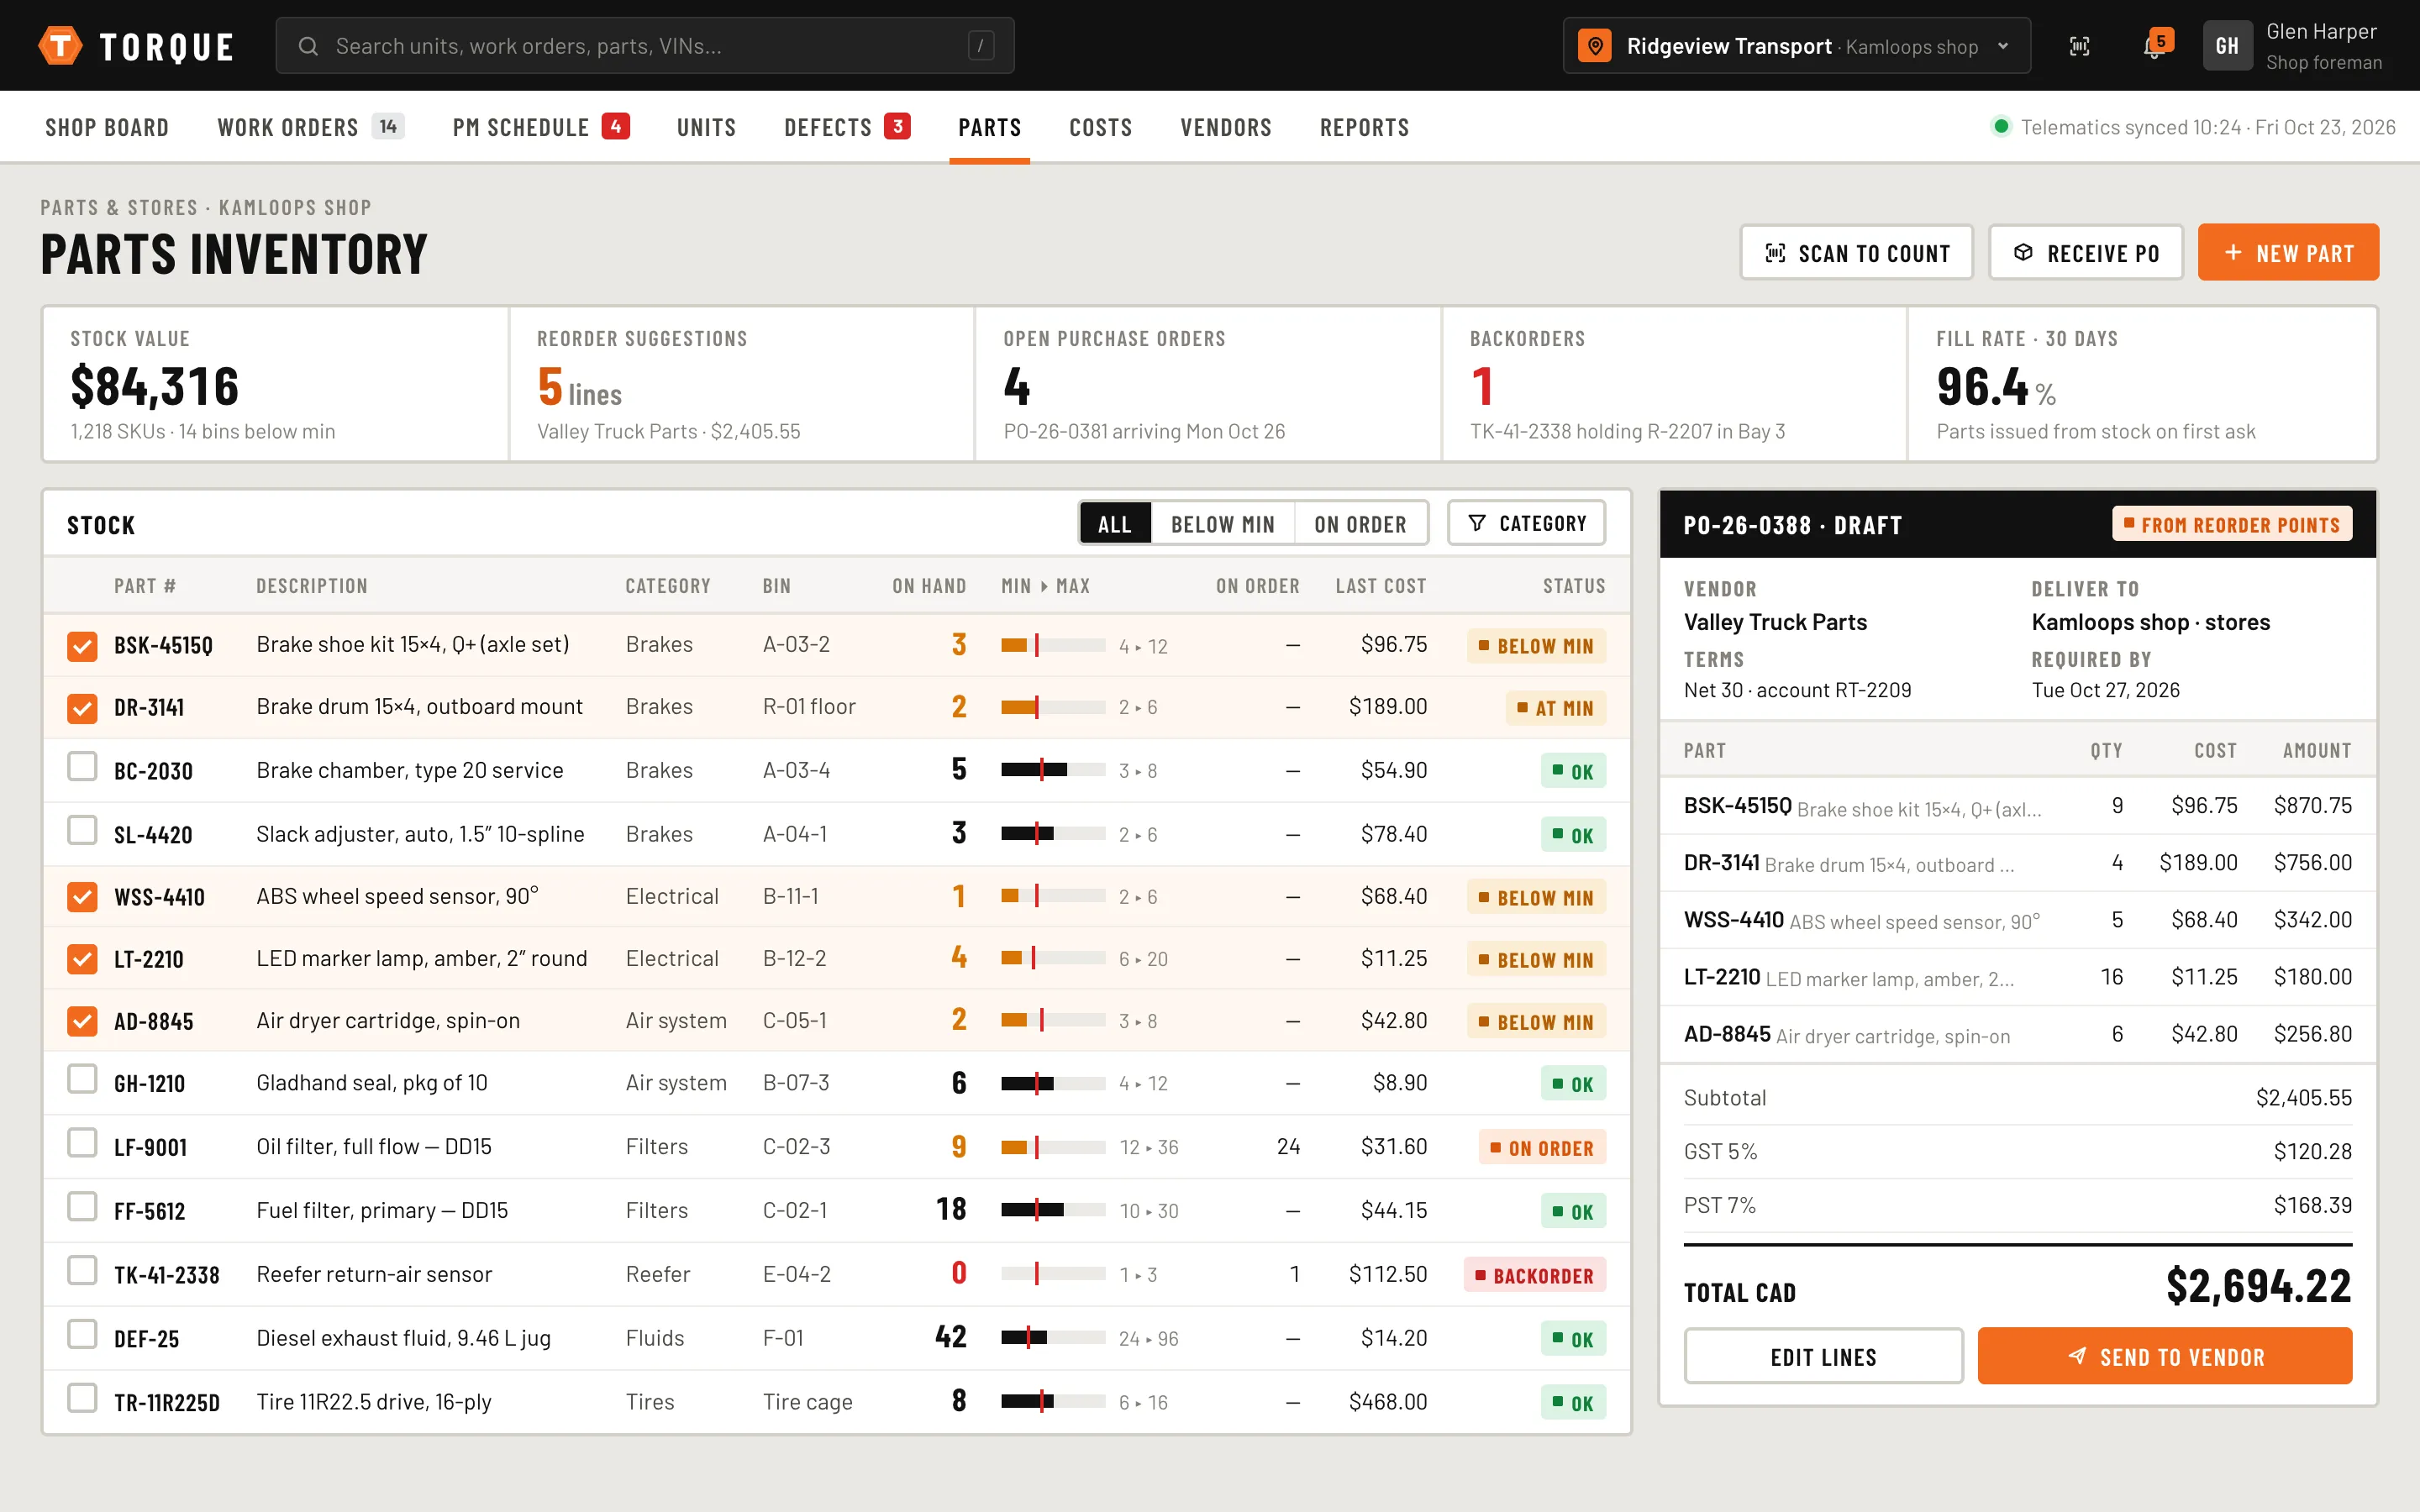Viewport: 2420px width, 1512px height.
Task: Open barcode scanner icon in header
Action: (x=2079, y=46)
